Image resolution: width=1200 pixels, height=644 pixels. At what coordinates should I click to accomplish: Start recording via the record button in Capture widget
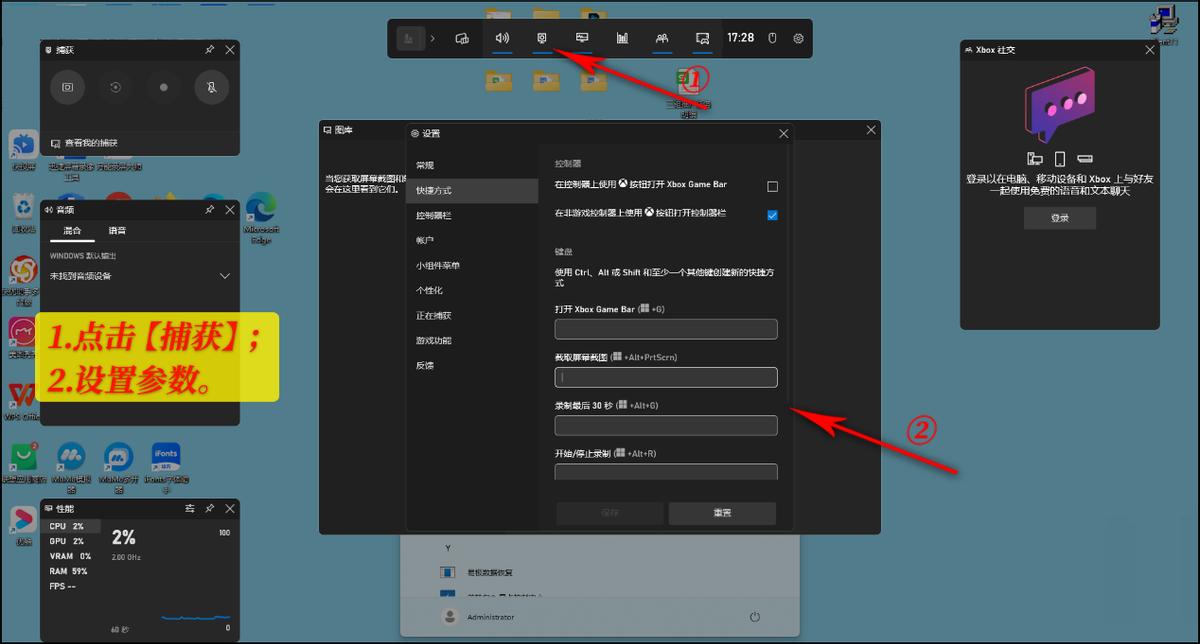point(163,88)
